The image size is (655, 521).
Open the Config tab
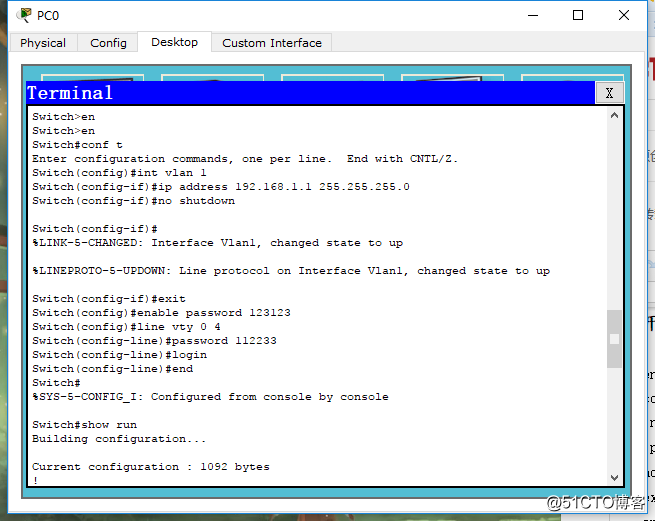click(108, 43)
